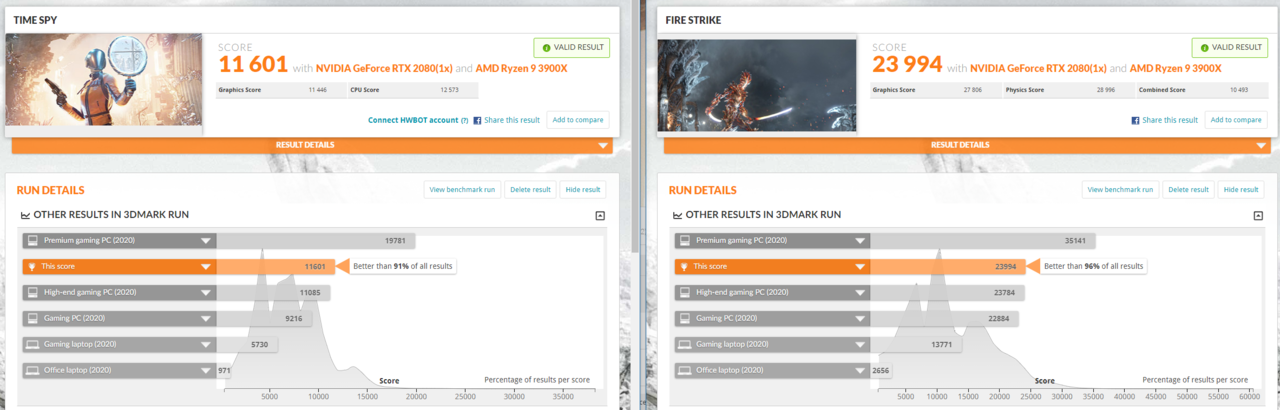Click Facebook icon in Fire Strike panel

coord(1136,120)
